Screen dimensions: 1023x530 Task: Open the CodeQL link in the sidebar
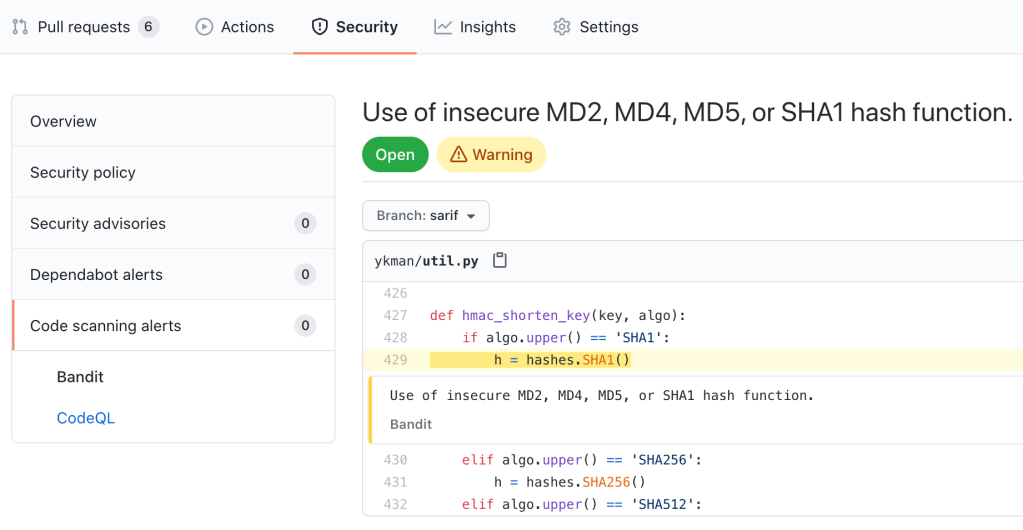[85, 418]
